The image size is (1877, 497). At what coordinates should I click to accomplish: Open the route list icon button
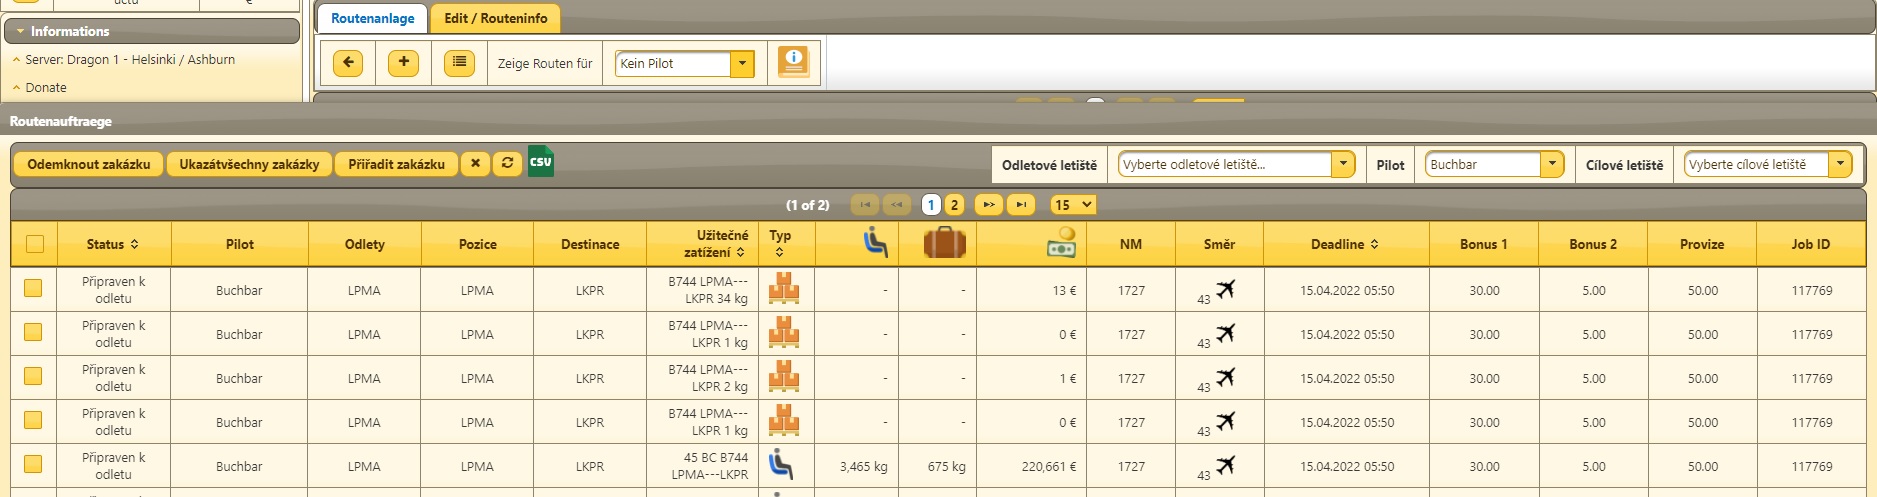tap(459, 63)
